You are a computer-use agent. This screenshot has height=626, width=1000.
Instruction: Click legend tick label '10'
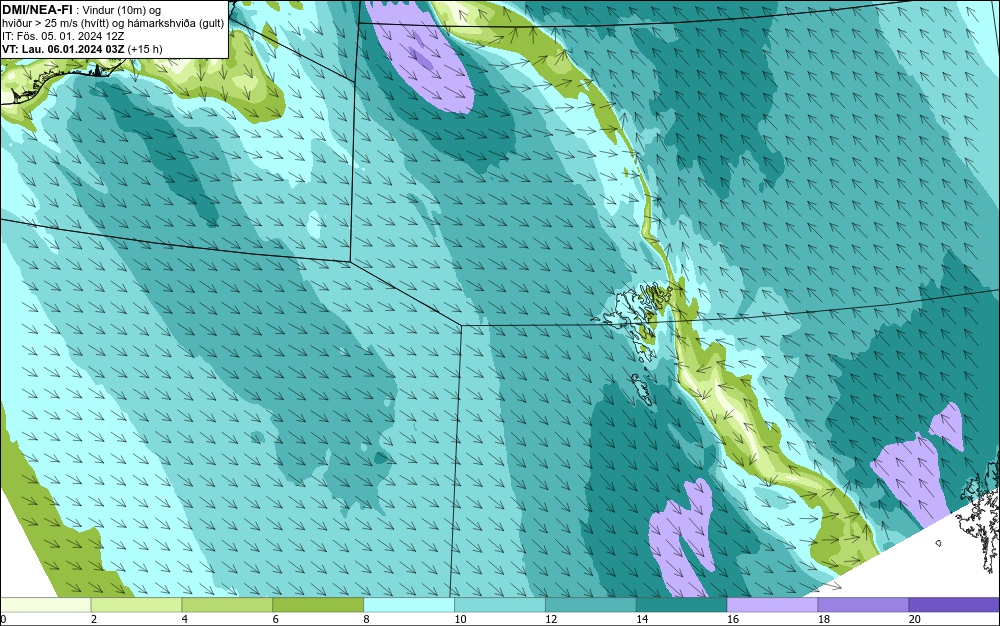pos(460,619)
